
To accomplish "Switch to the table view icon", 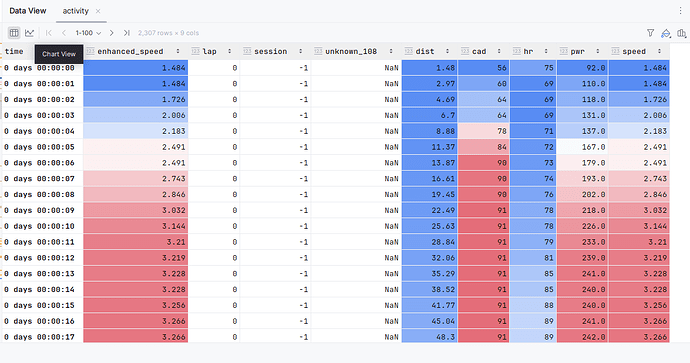I will (x=14, y=33).
